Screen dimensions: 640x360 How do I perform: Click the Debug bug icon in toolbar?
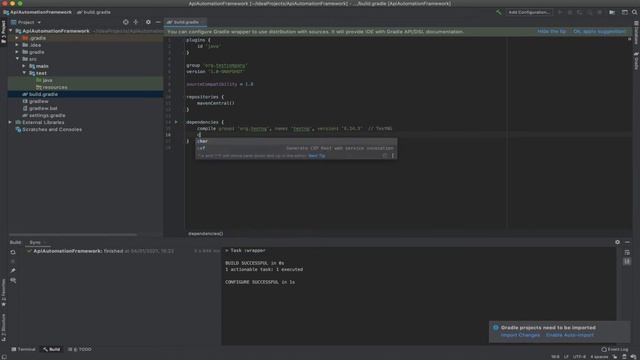570,12
